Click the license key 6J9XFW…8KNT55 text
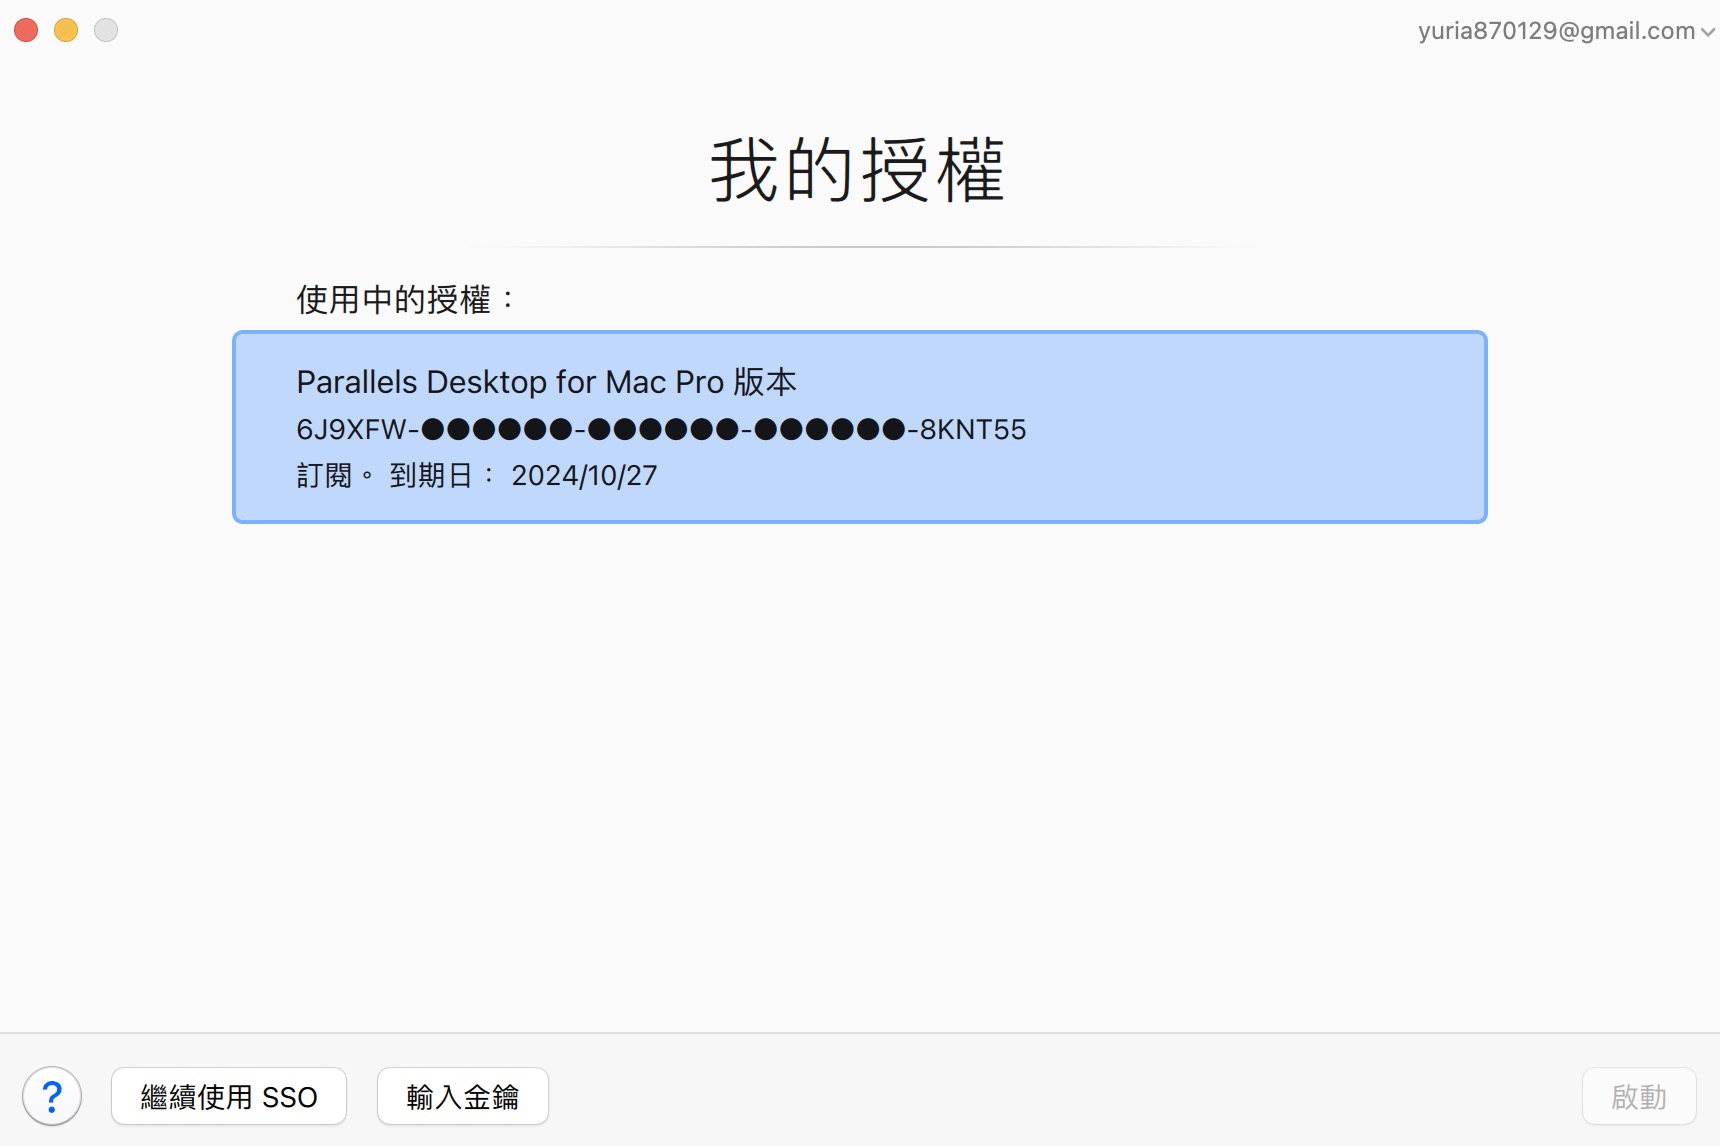 (661, 429)
